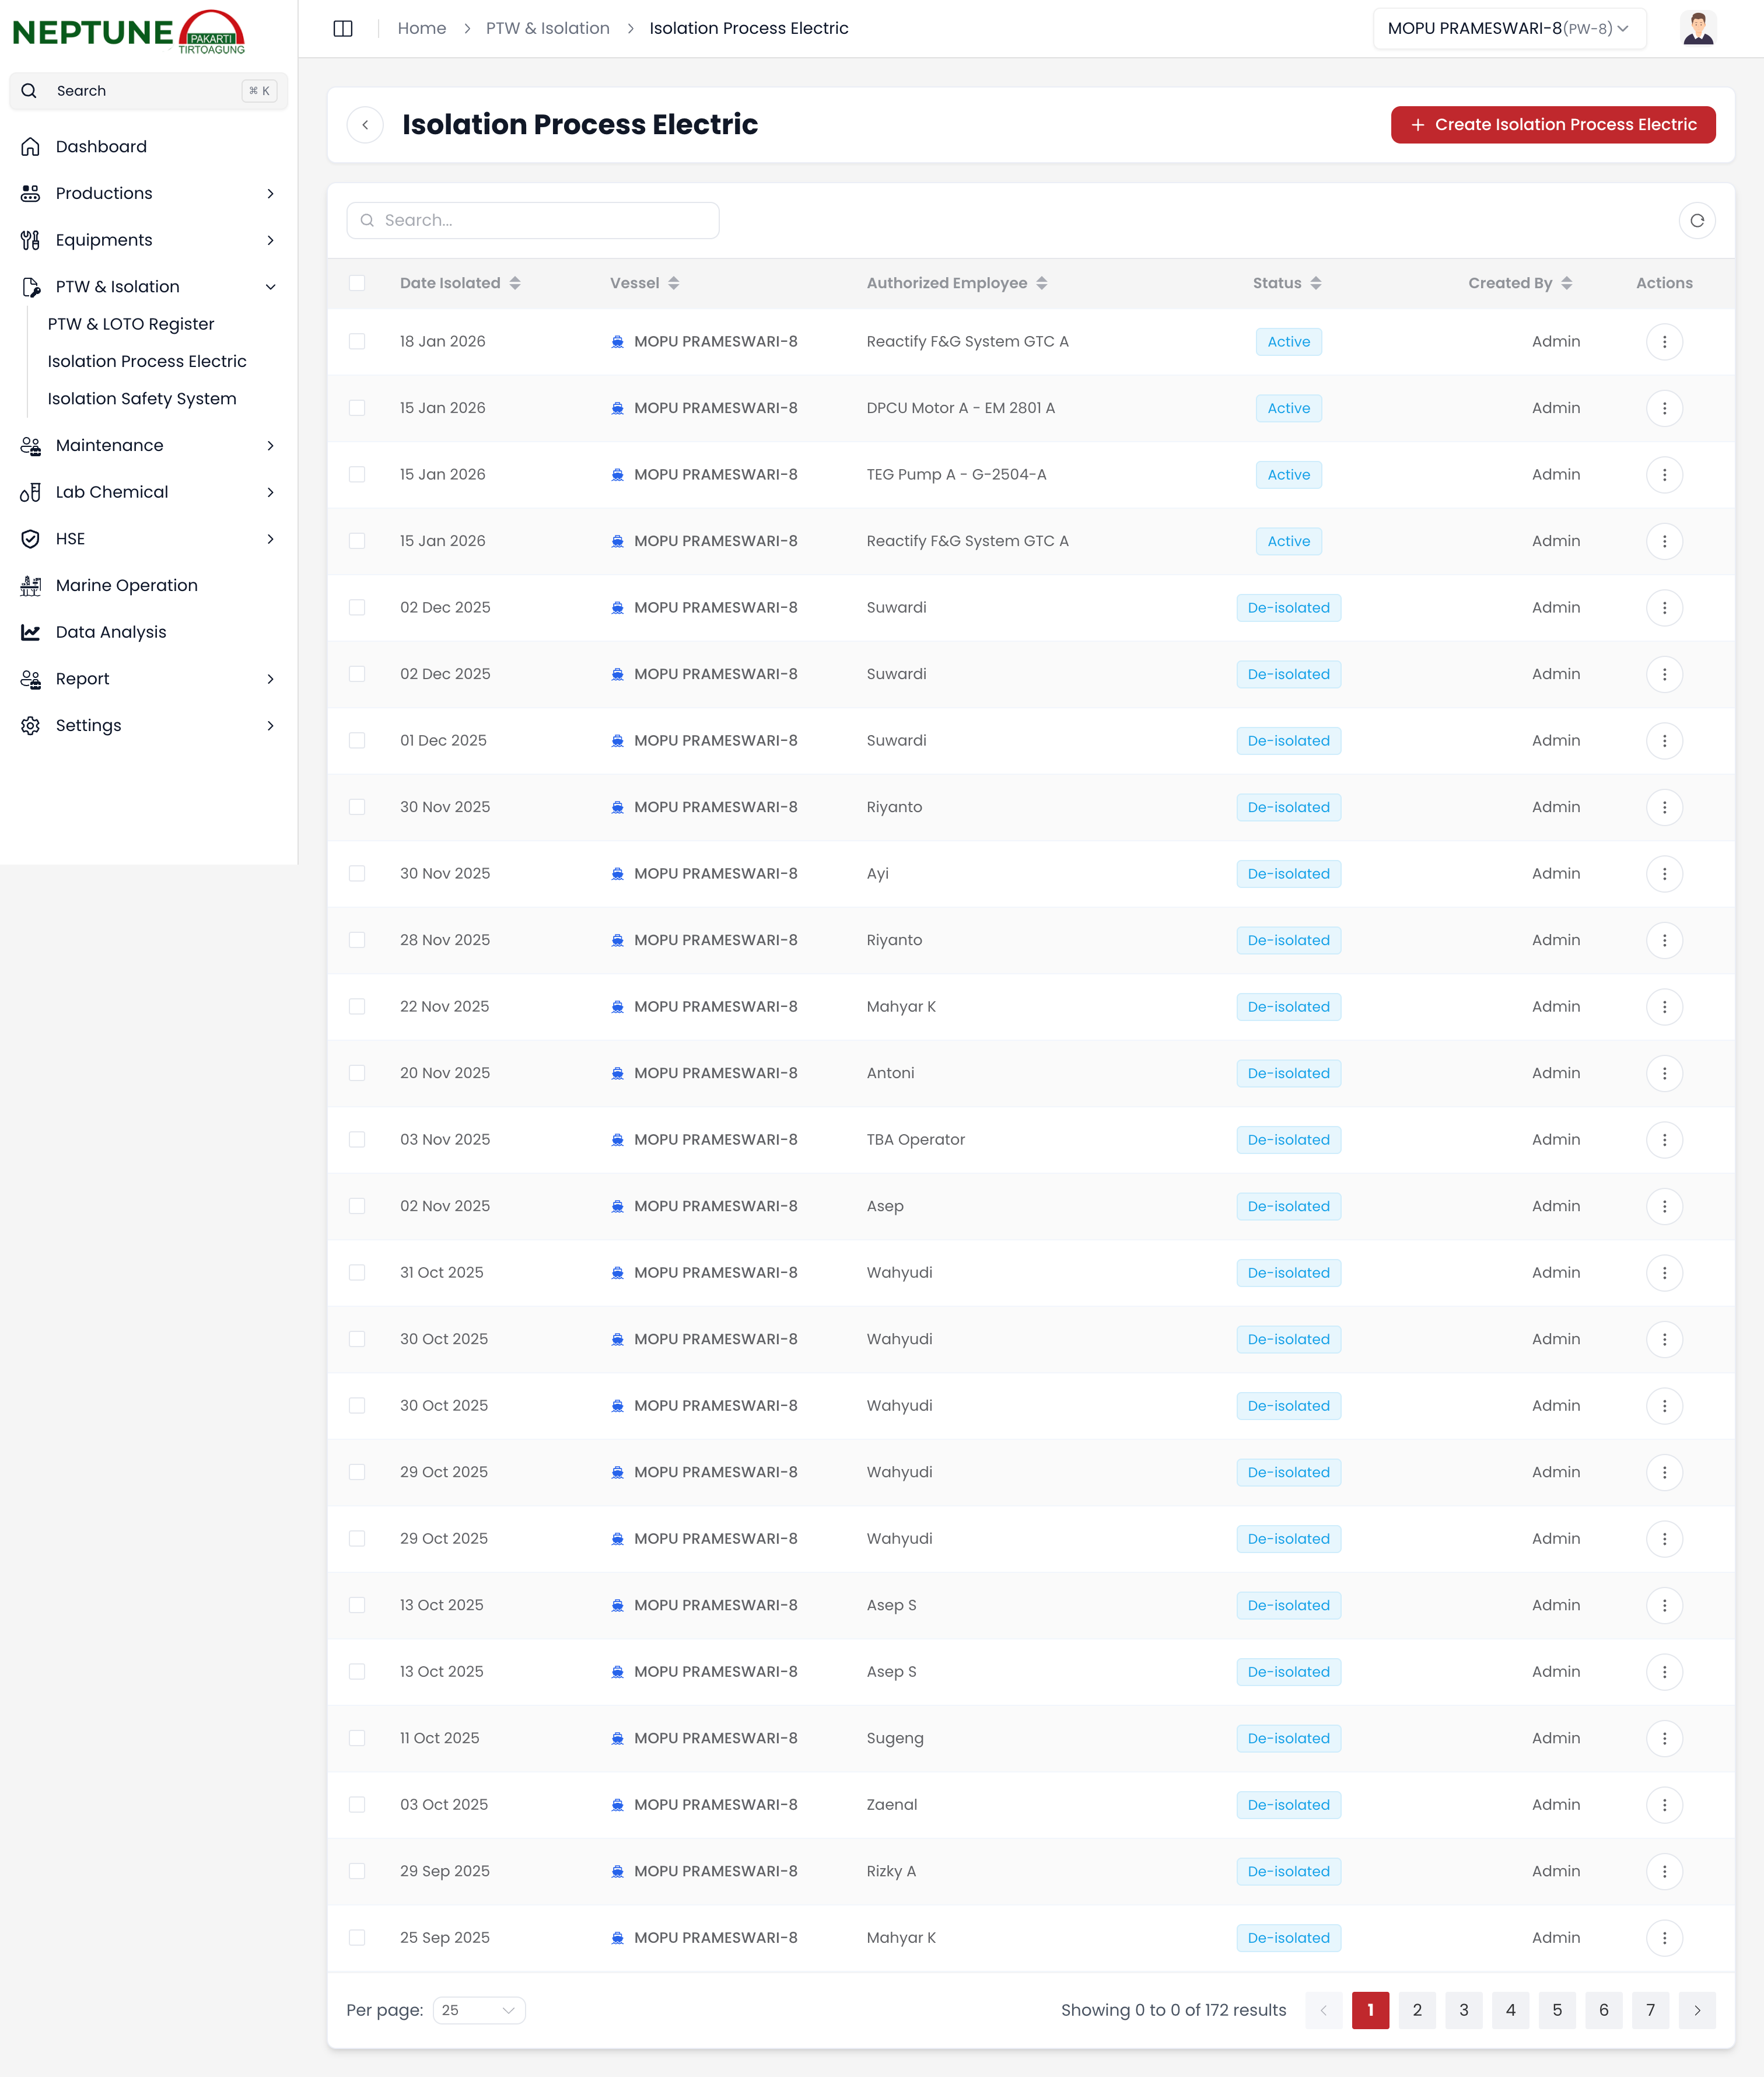Check the DPCU Motor A row checkbox
The image size is (1764, 2077).
pyautogui.click(x=357, y=408)
